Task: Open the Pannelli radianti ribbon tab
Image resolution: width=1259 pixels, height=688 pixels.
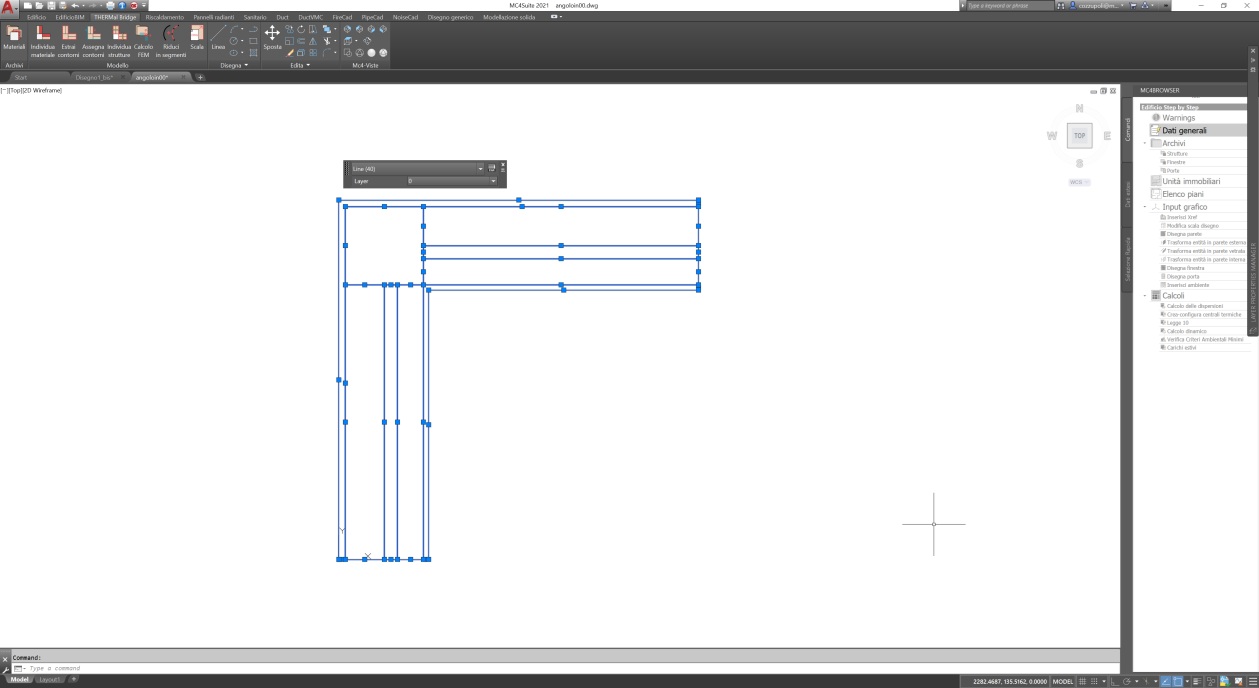Action: coord(214,17)
